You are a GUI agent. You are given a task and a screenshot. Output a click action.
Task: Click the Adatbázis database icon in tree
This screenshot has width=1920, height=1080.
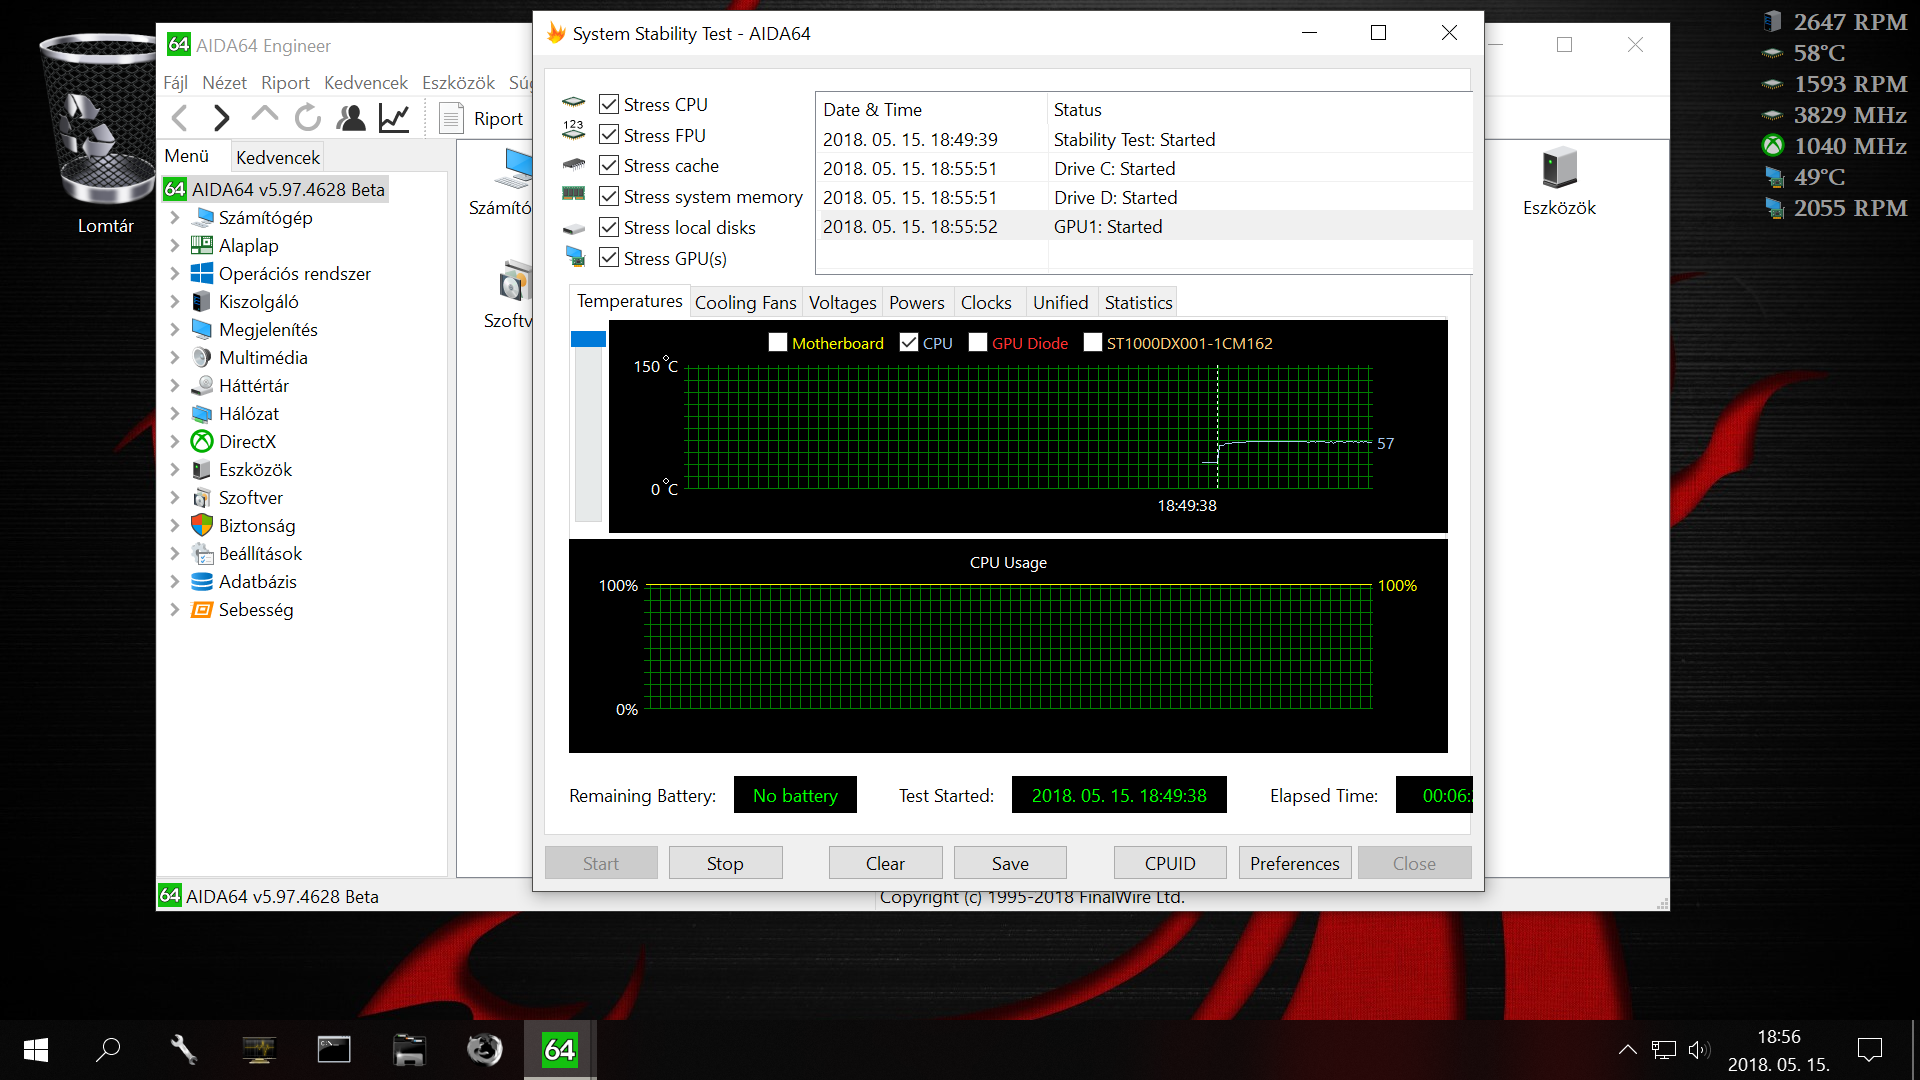point(202,581)
